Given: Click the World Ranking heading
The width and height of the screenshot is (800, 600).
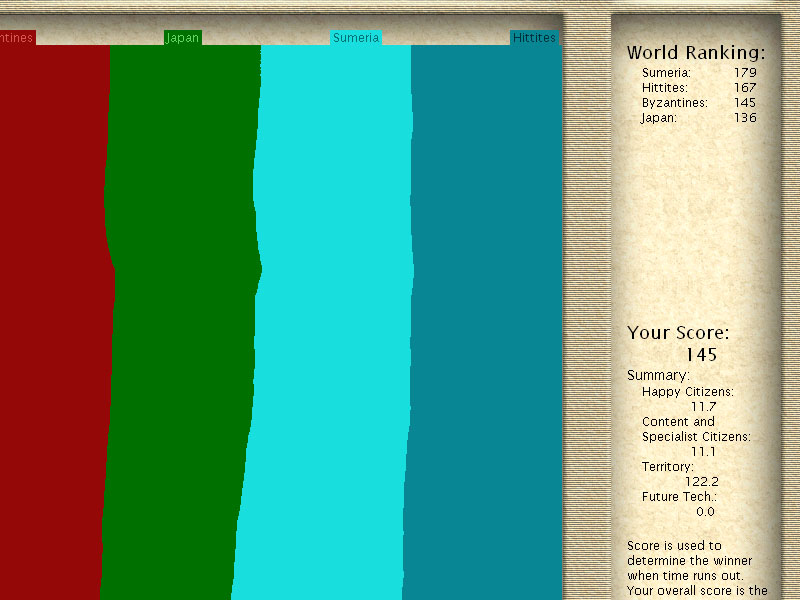Looking at the screenshot, I should pos(695,53).
